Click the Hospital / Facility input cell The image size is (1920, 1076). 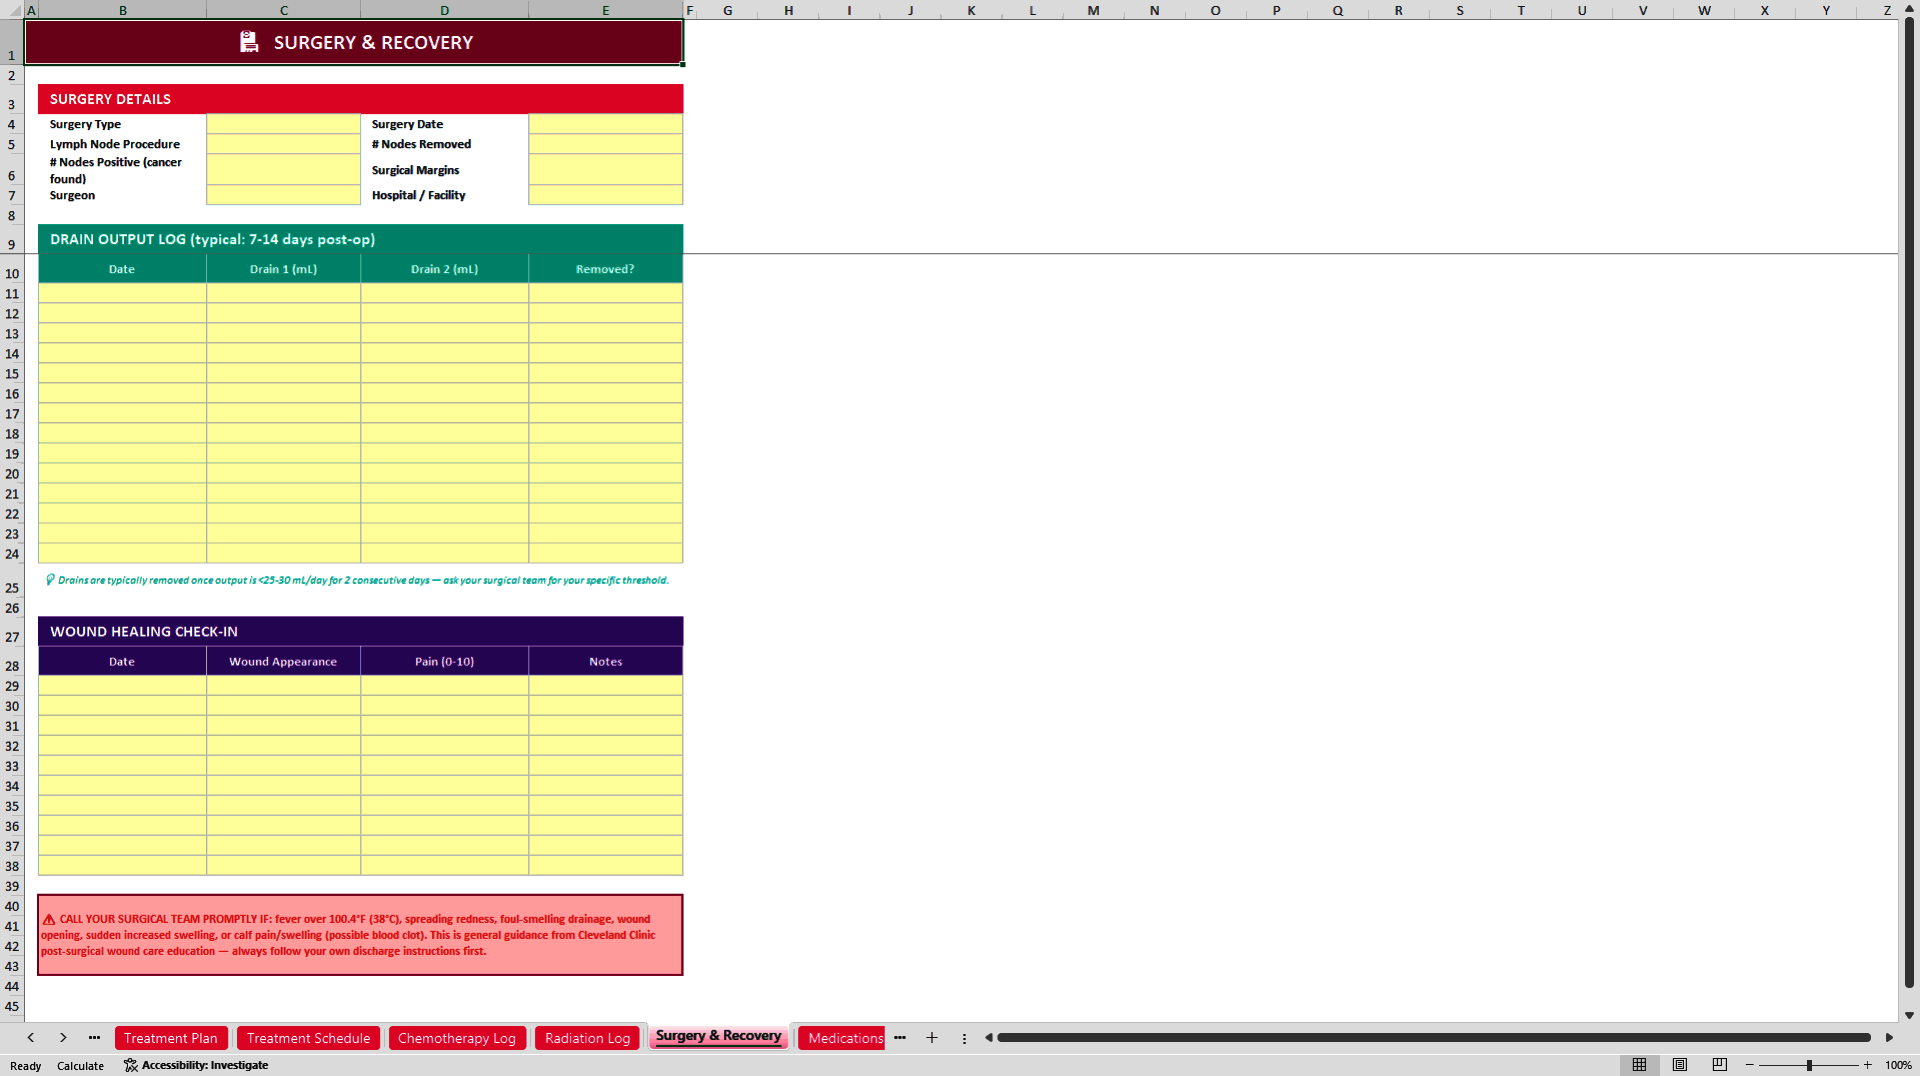click(606, 195)
